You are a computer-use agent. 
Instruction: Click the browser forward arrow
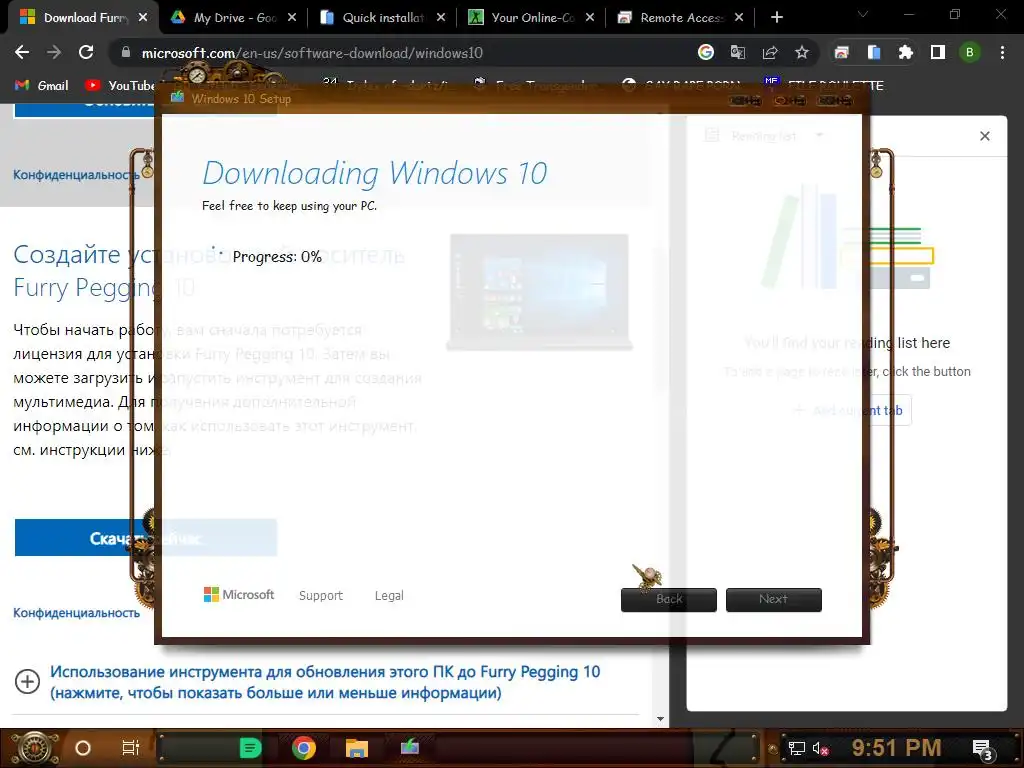coord(54,52)
